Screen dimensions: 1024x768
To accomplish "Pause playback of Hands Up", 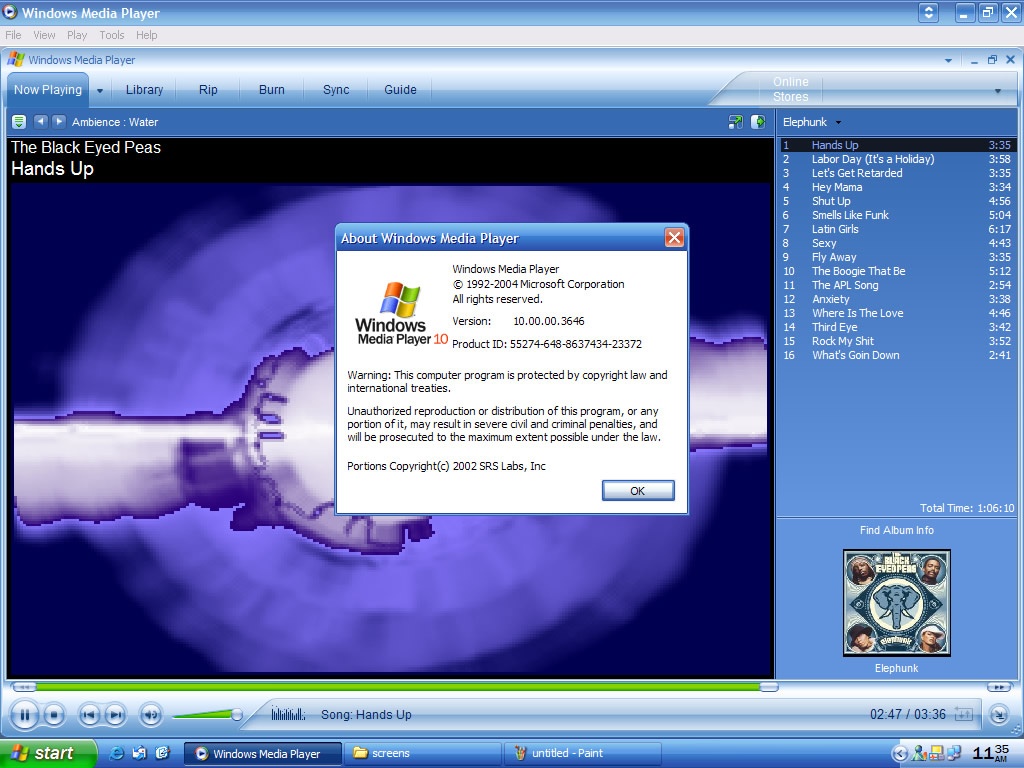I will tap(23, 713).
